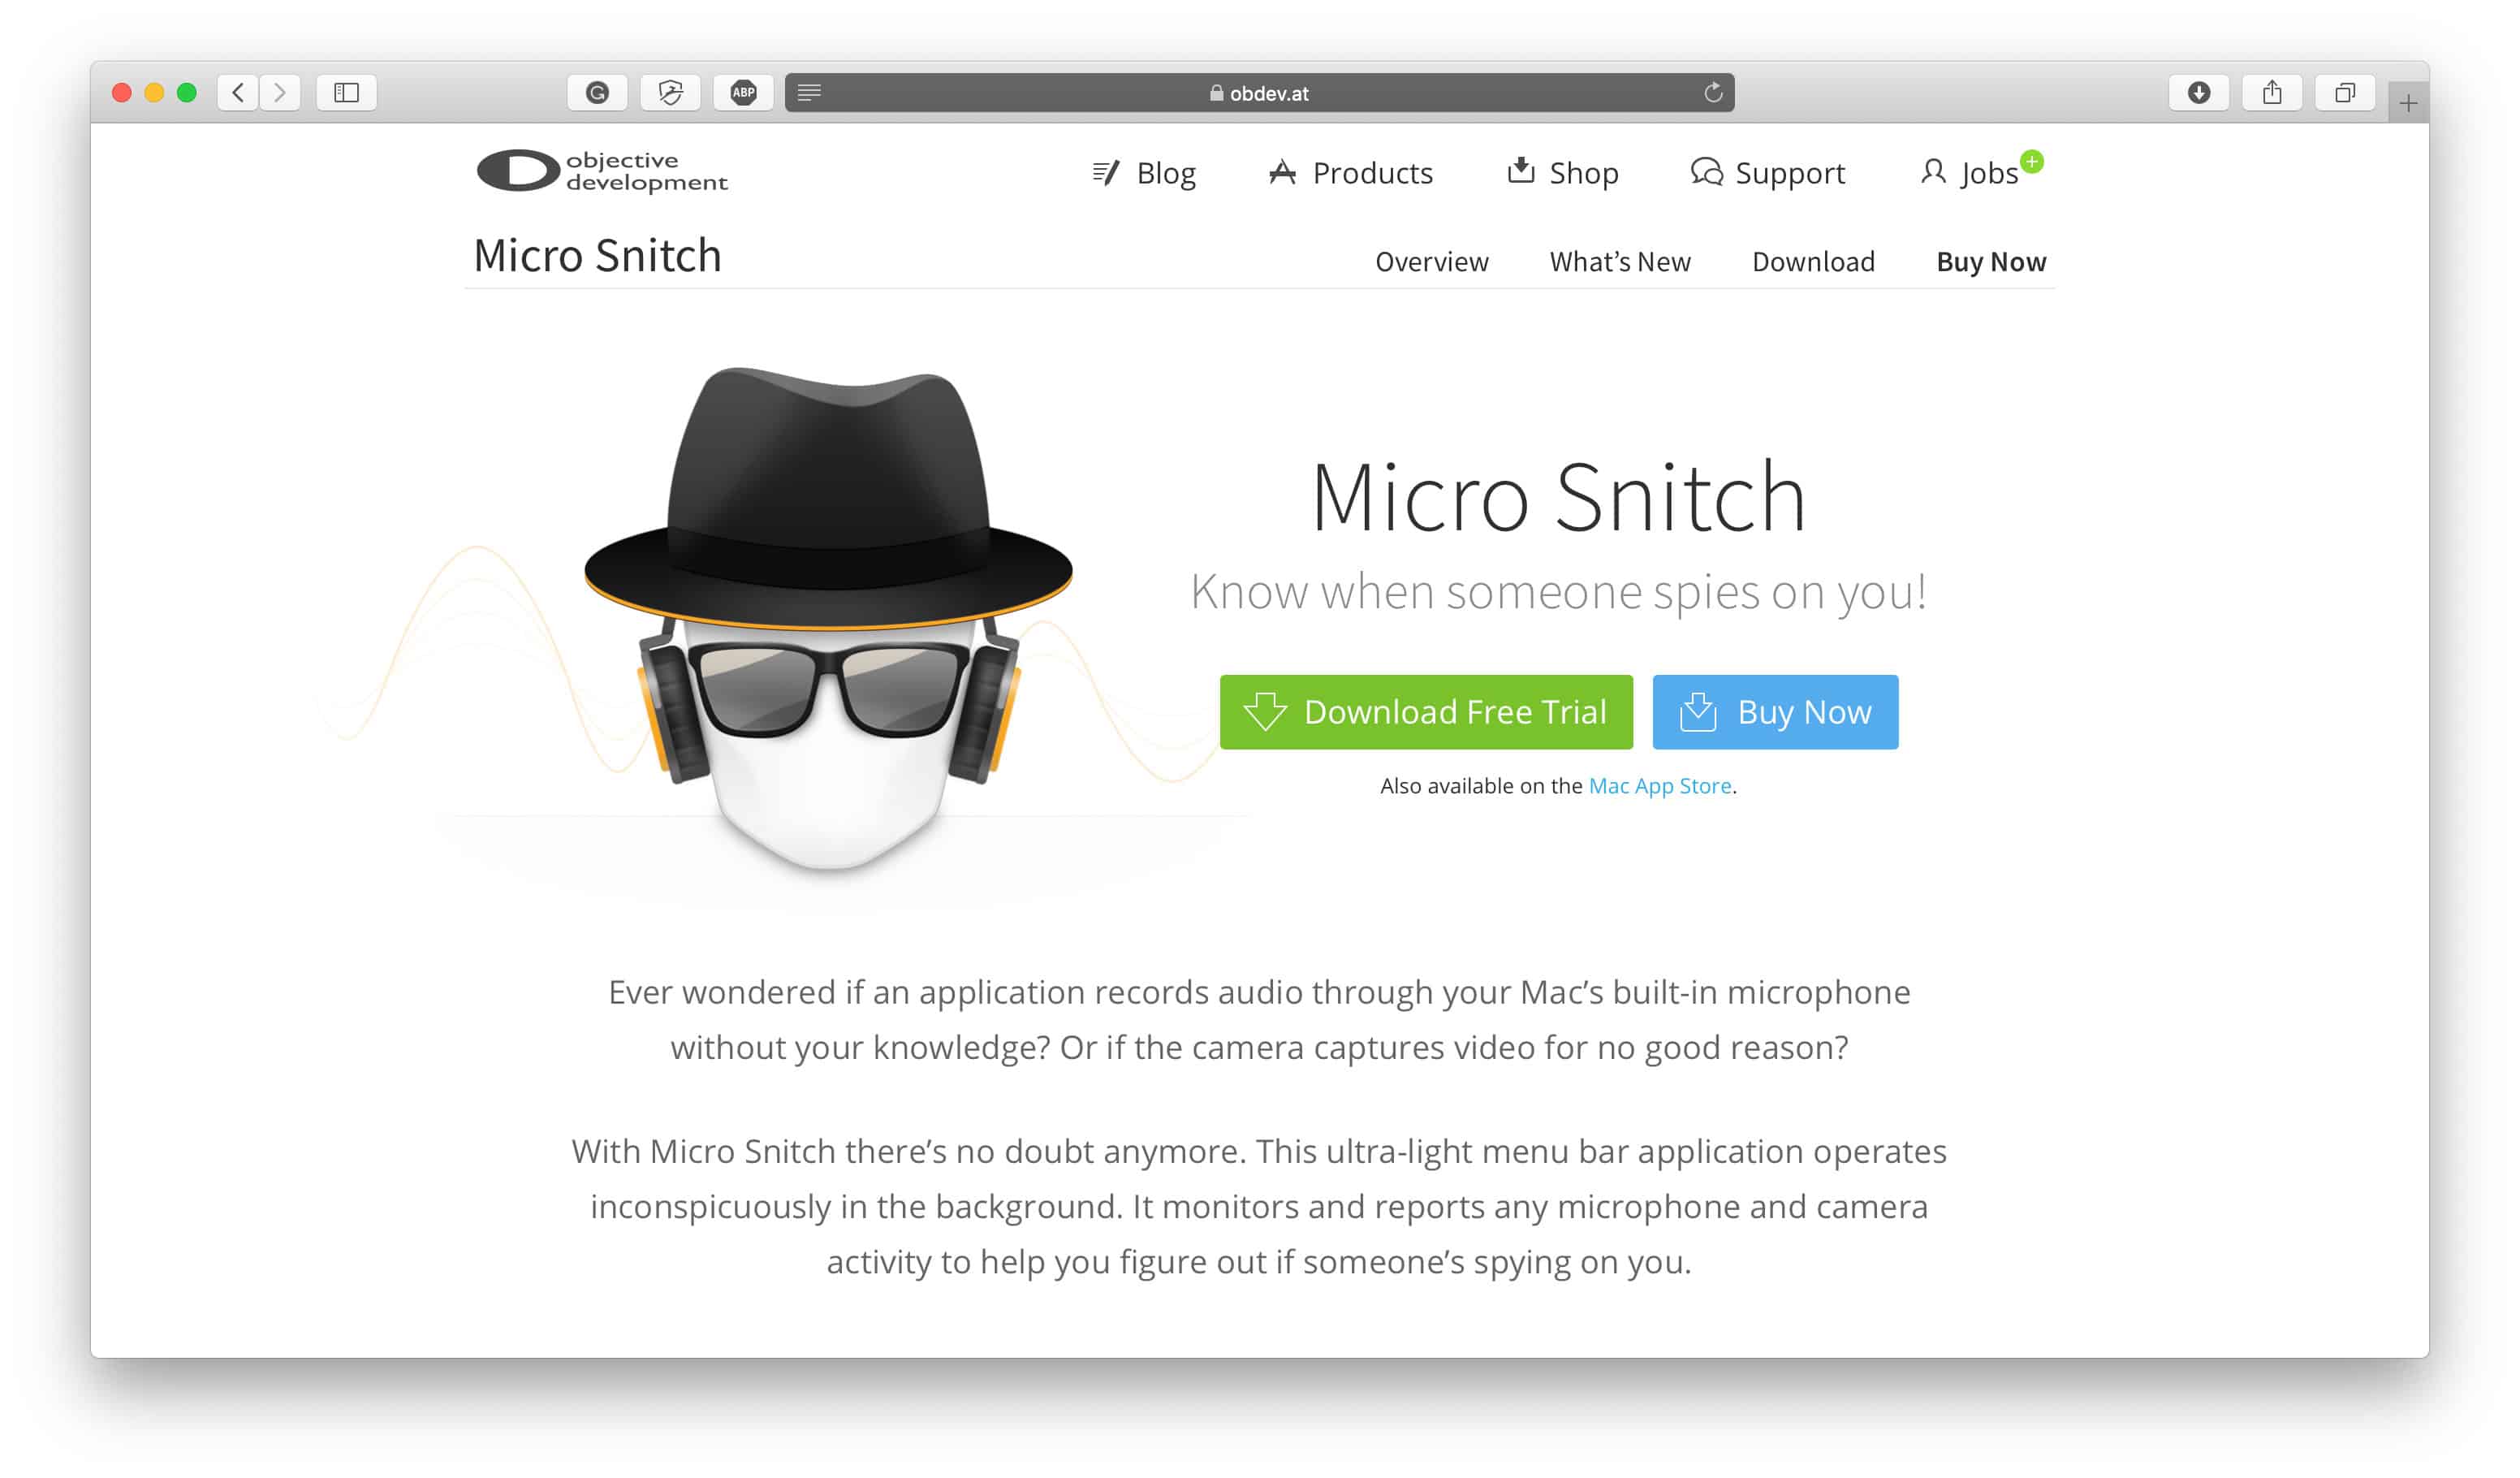
Task: Click the Download Free Trial button
Action: coord(1426,711)
